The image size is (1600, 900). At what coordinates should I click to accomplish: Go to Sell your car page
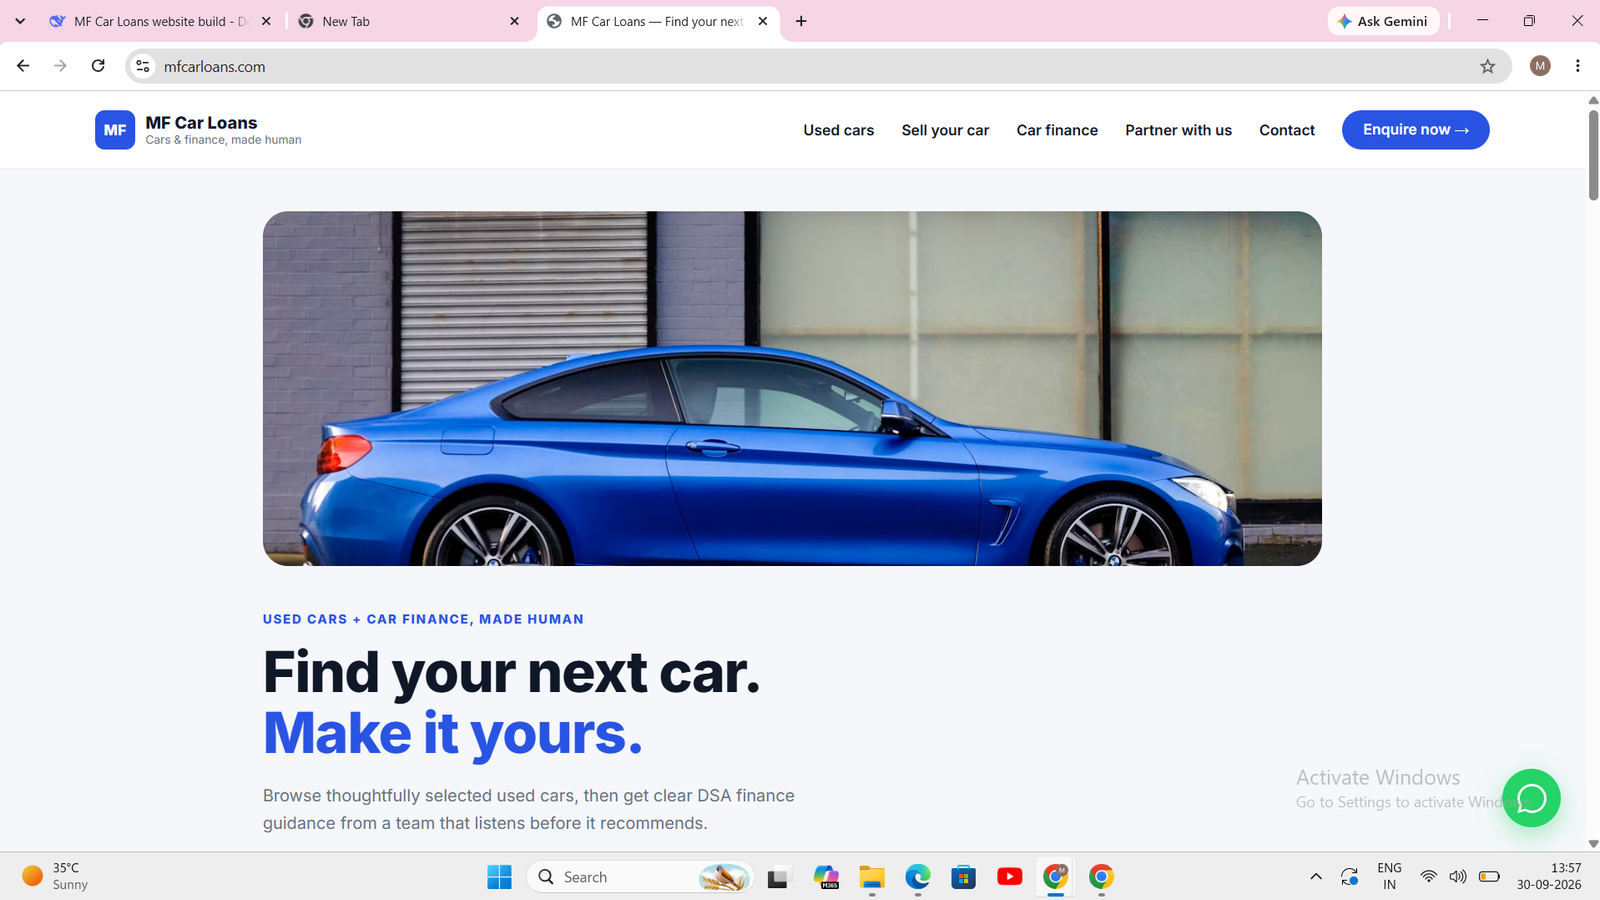(945, 130)
